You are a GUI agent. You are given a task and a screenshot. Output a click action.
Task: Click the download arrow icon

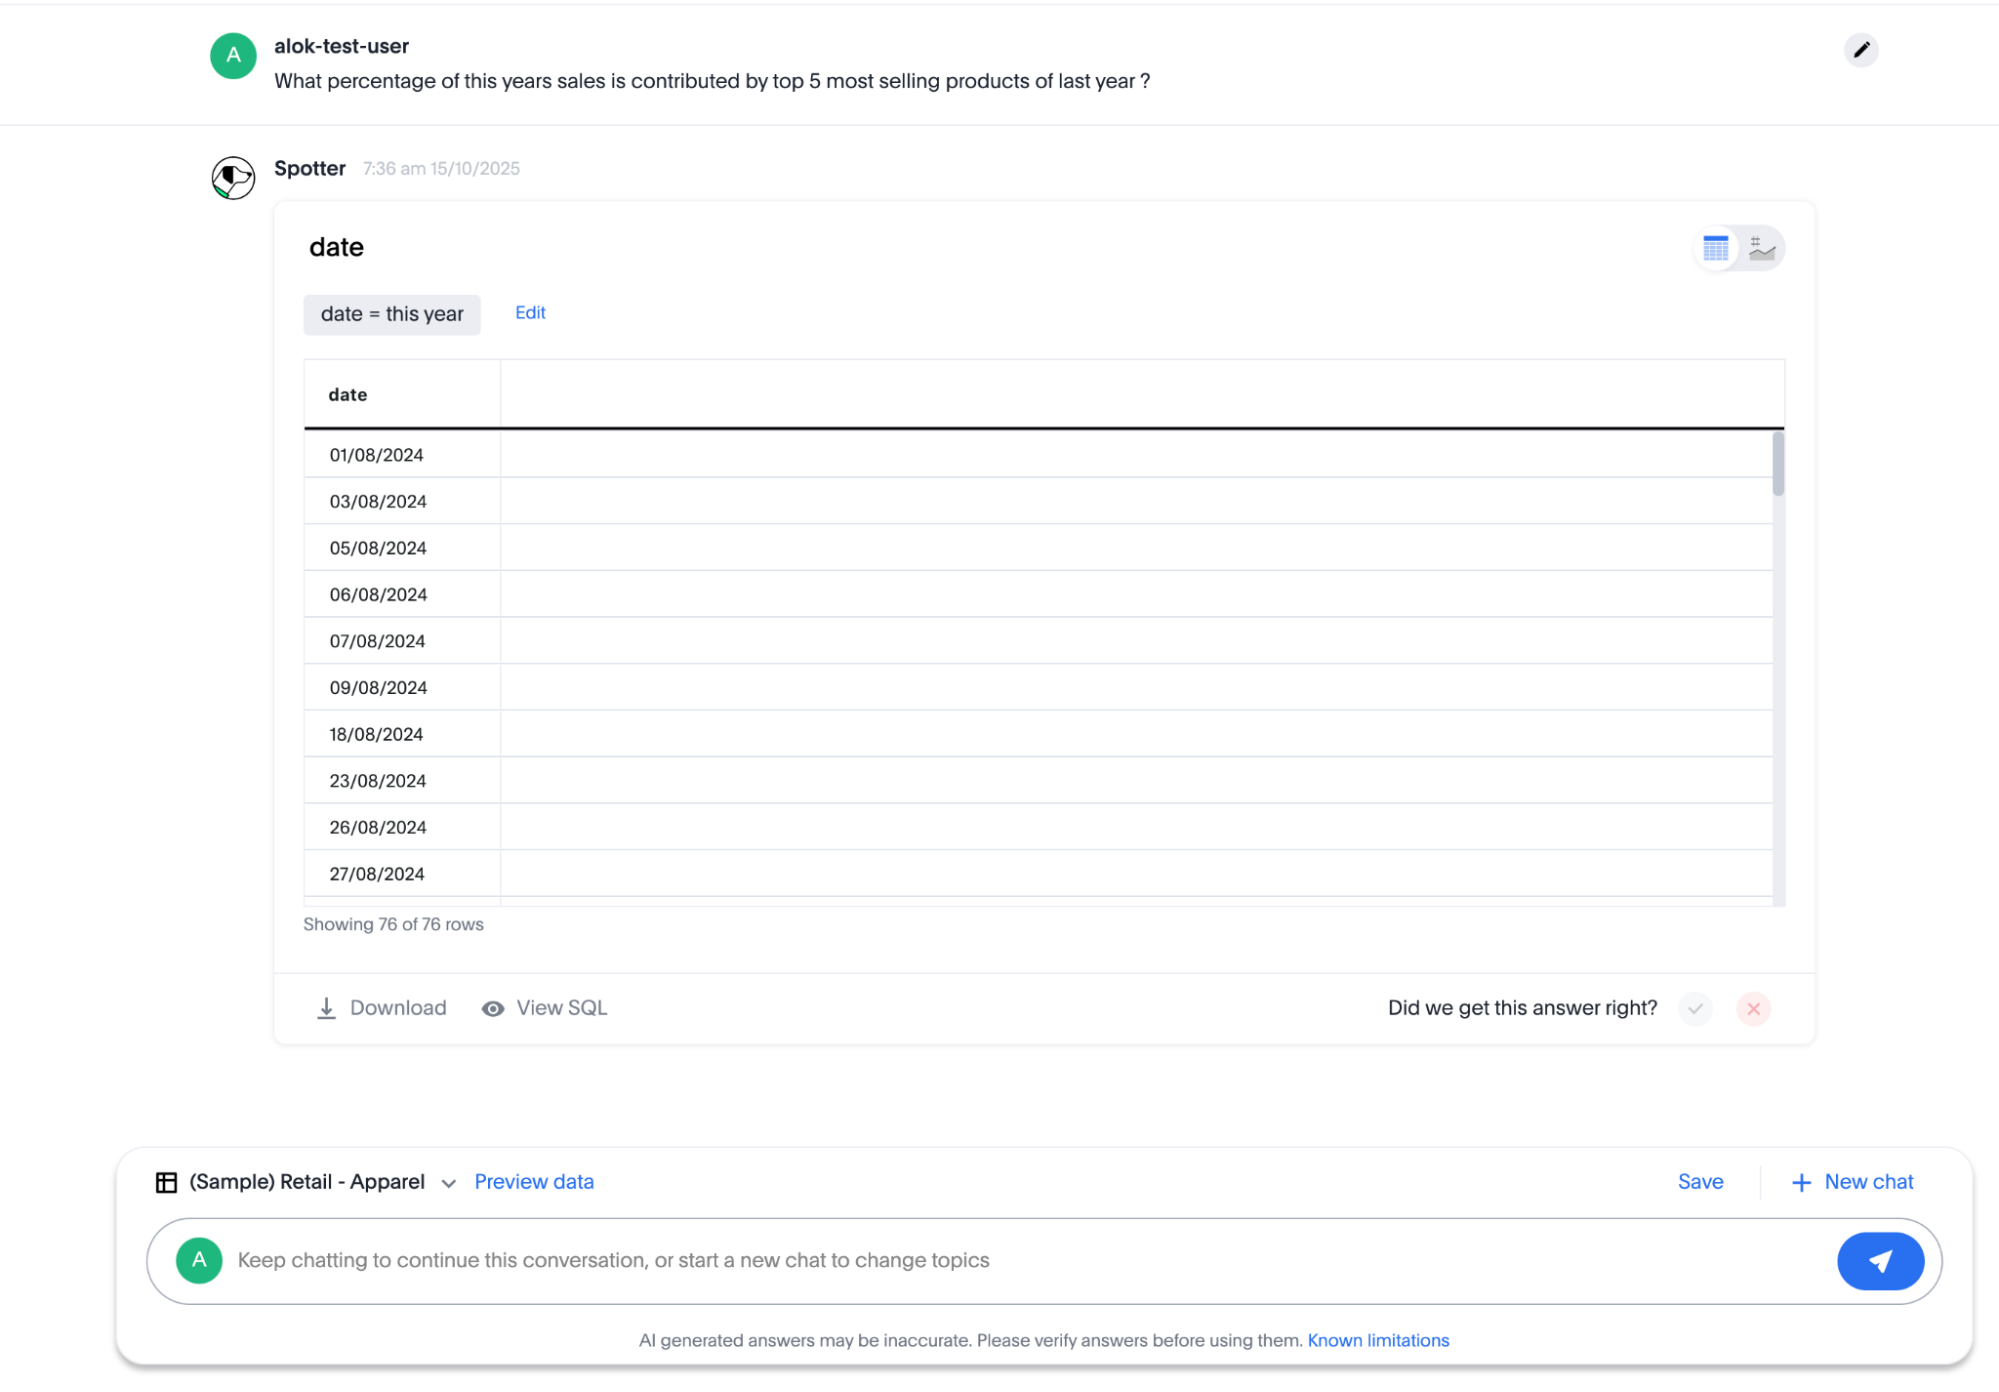point(326,1008)
